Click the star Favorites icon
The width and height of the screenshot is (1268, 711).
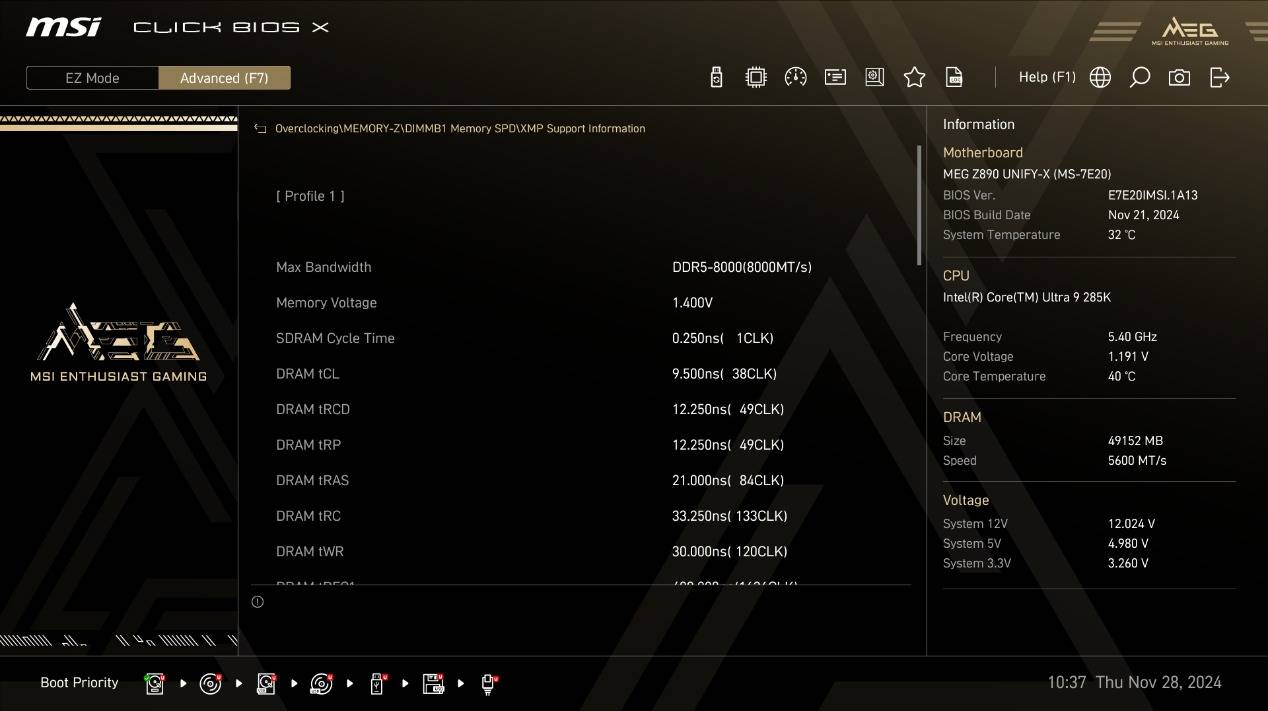[914, 78]
